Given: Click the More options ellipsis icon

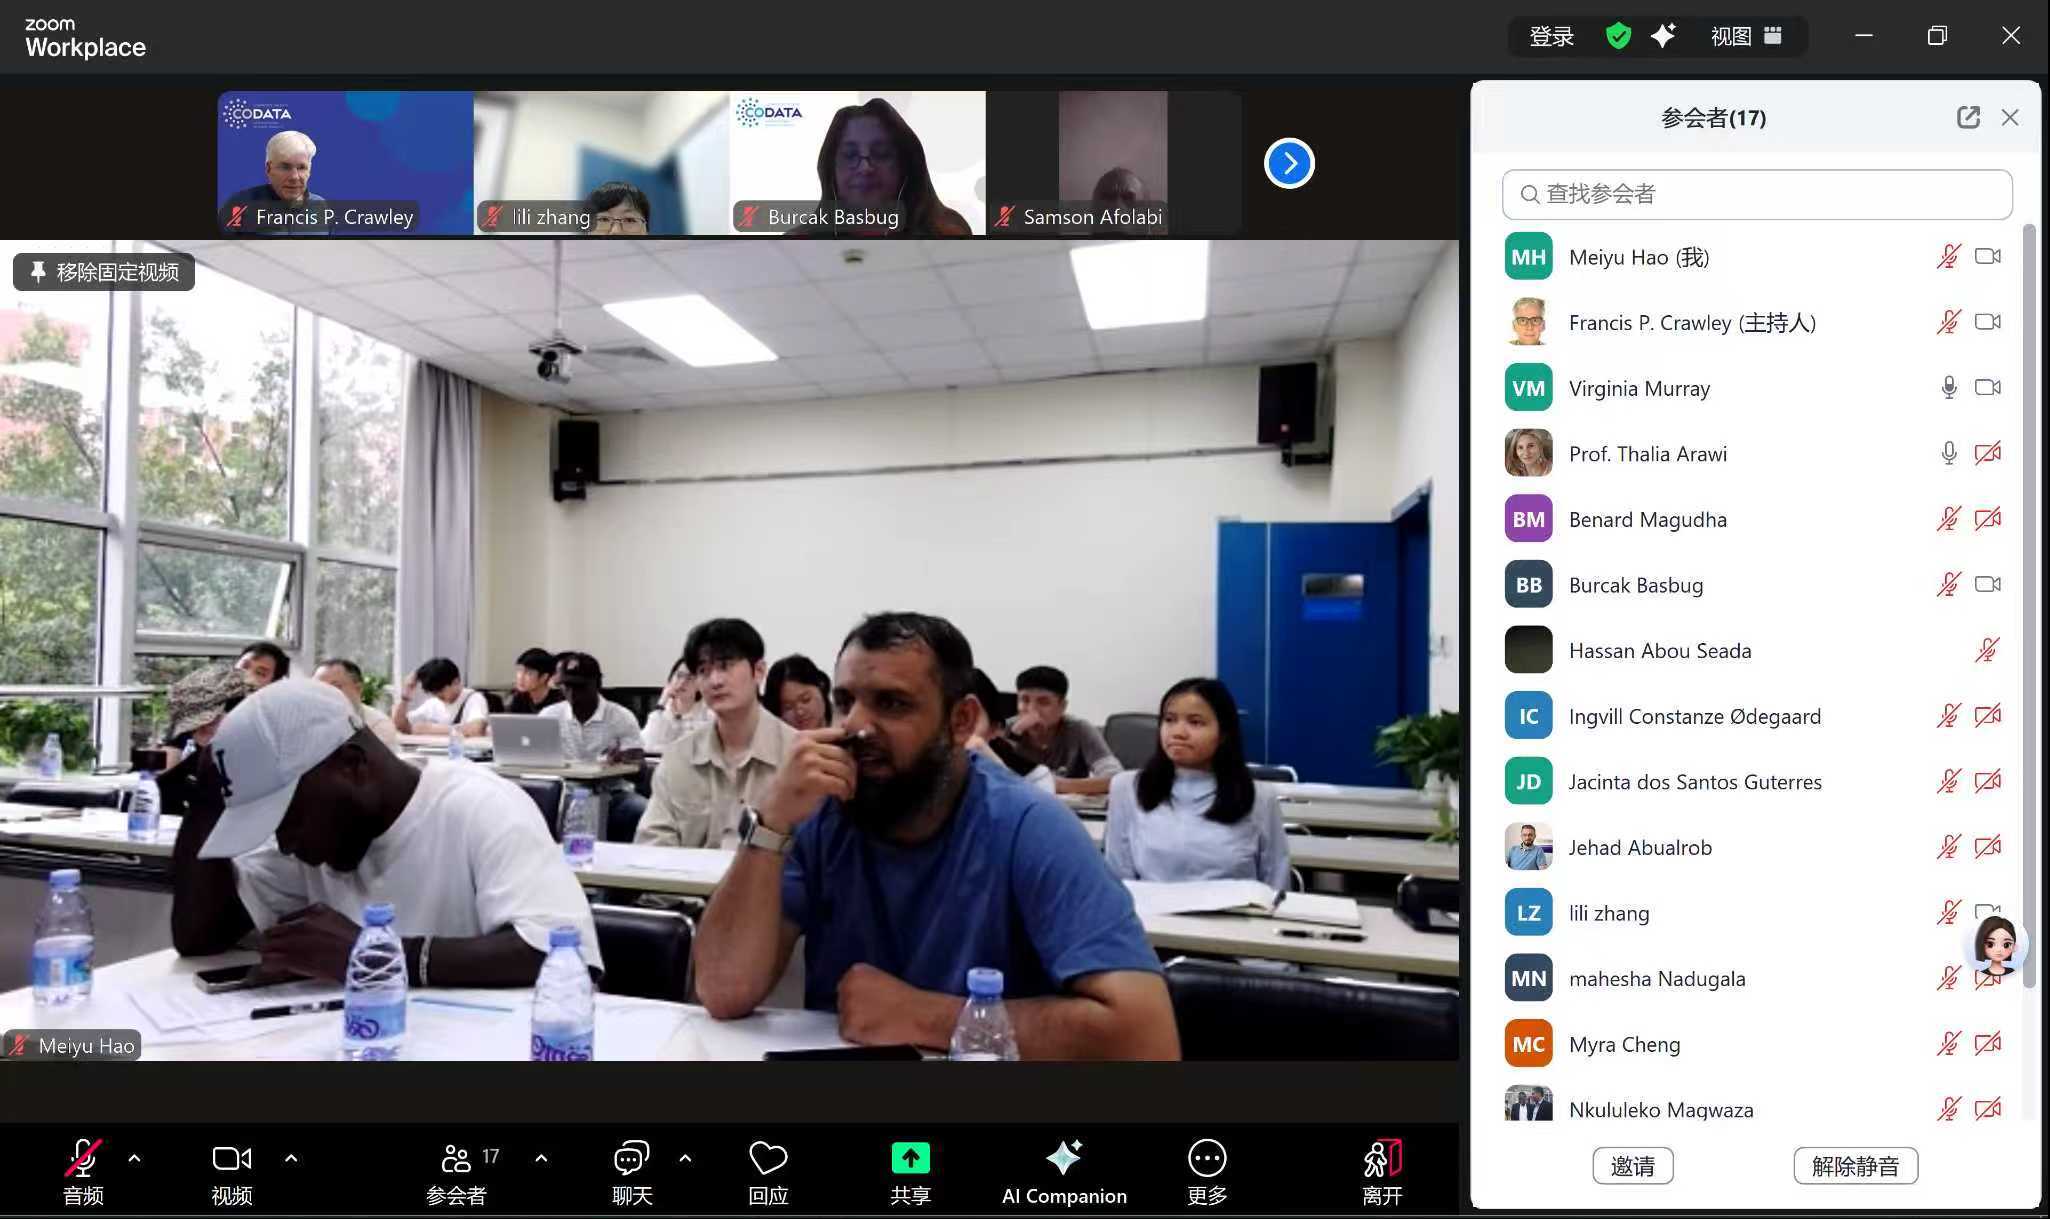Looking at the screenshot, I should (1206, 1159).
